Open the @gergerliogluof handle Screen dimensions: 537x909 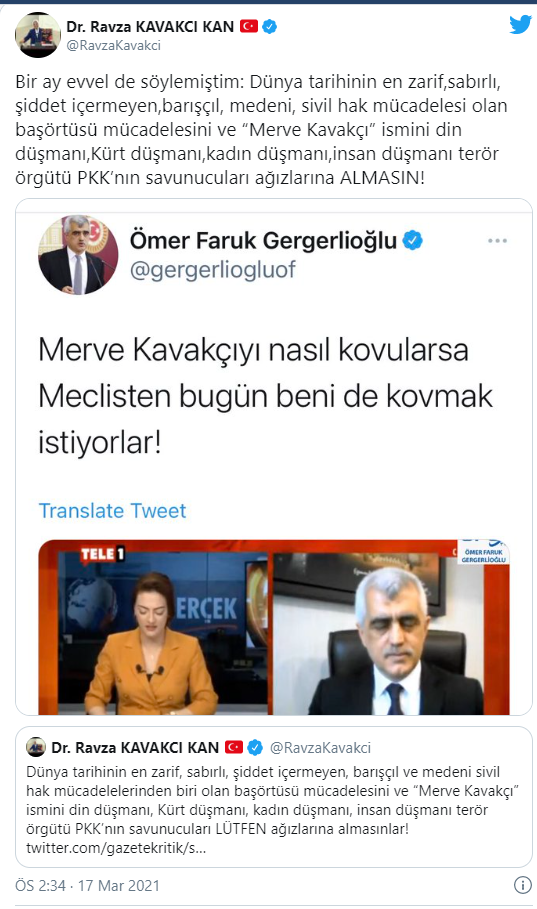[213, 270]
